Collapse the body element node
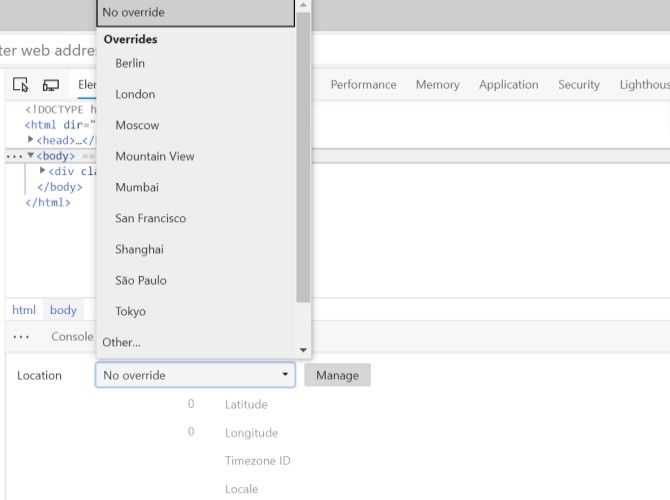The width and height of the screenshot is (670, 500). click(30, 155)
